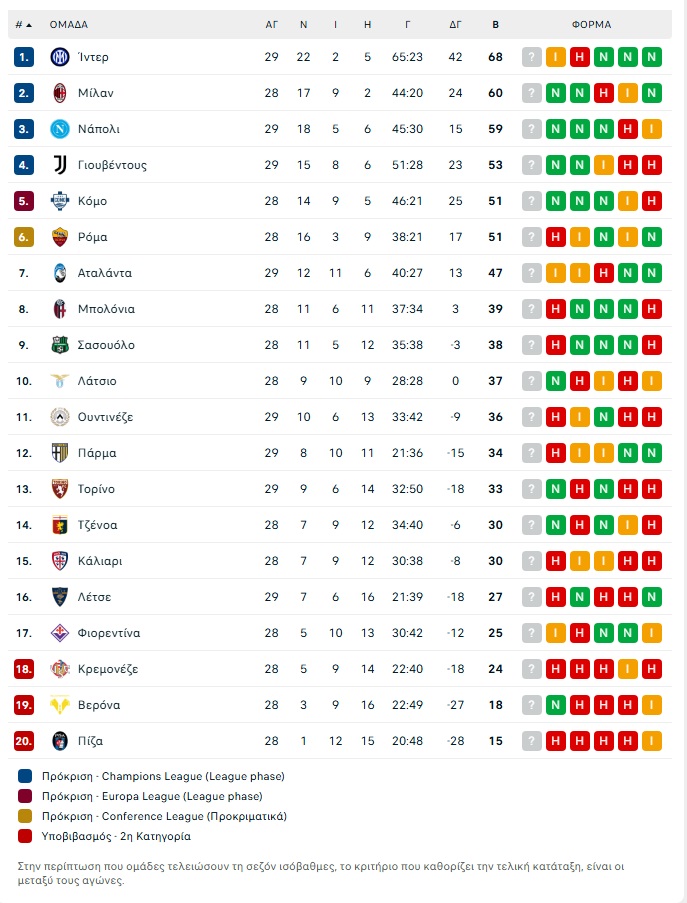Open the Νάπολι team page link
The height and width of the screenshot is (903, 687).
coord(97,128)
